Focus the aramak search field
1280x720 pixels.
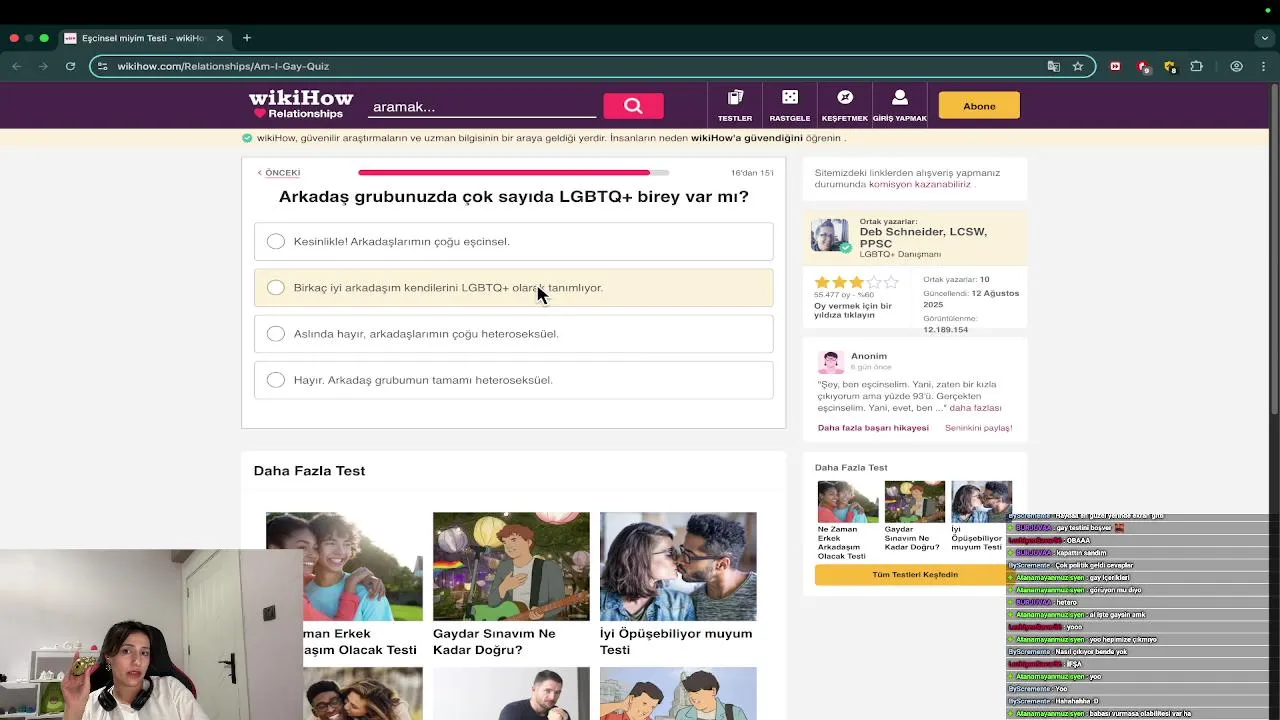(482, 107)
